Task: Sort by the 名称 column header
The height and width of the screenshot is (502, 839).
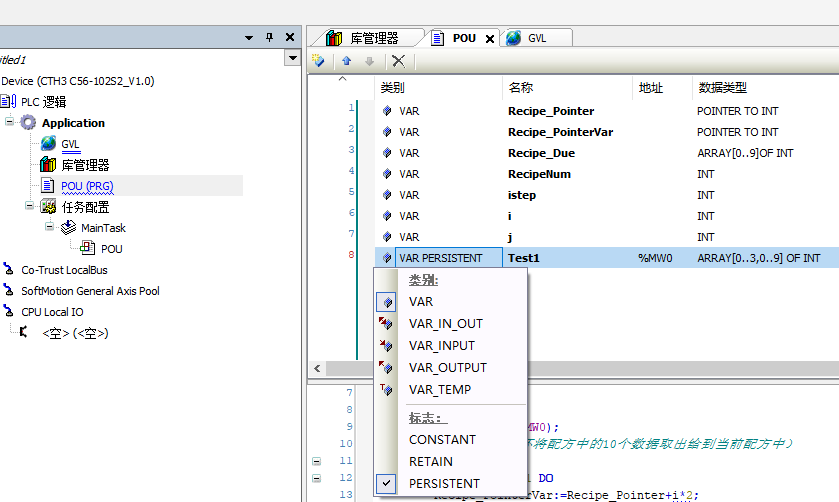Action: [567, 87]
